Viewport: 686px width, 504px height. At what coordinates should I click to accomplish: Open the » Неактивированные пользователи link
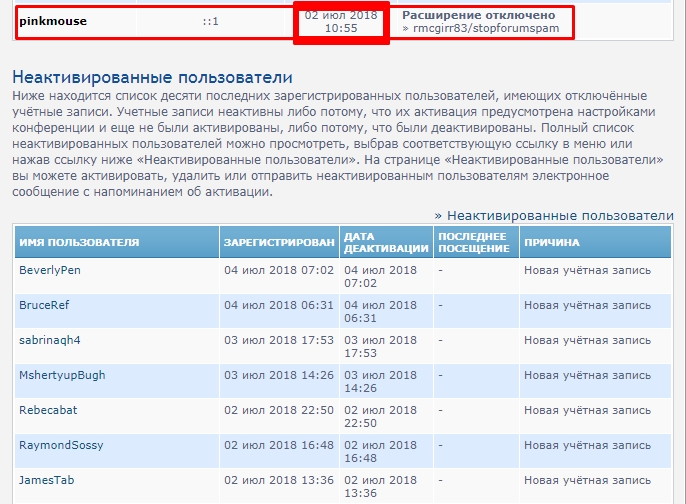[x=553, y=215]
